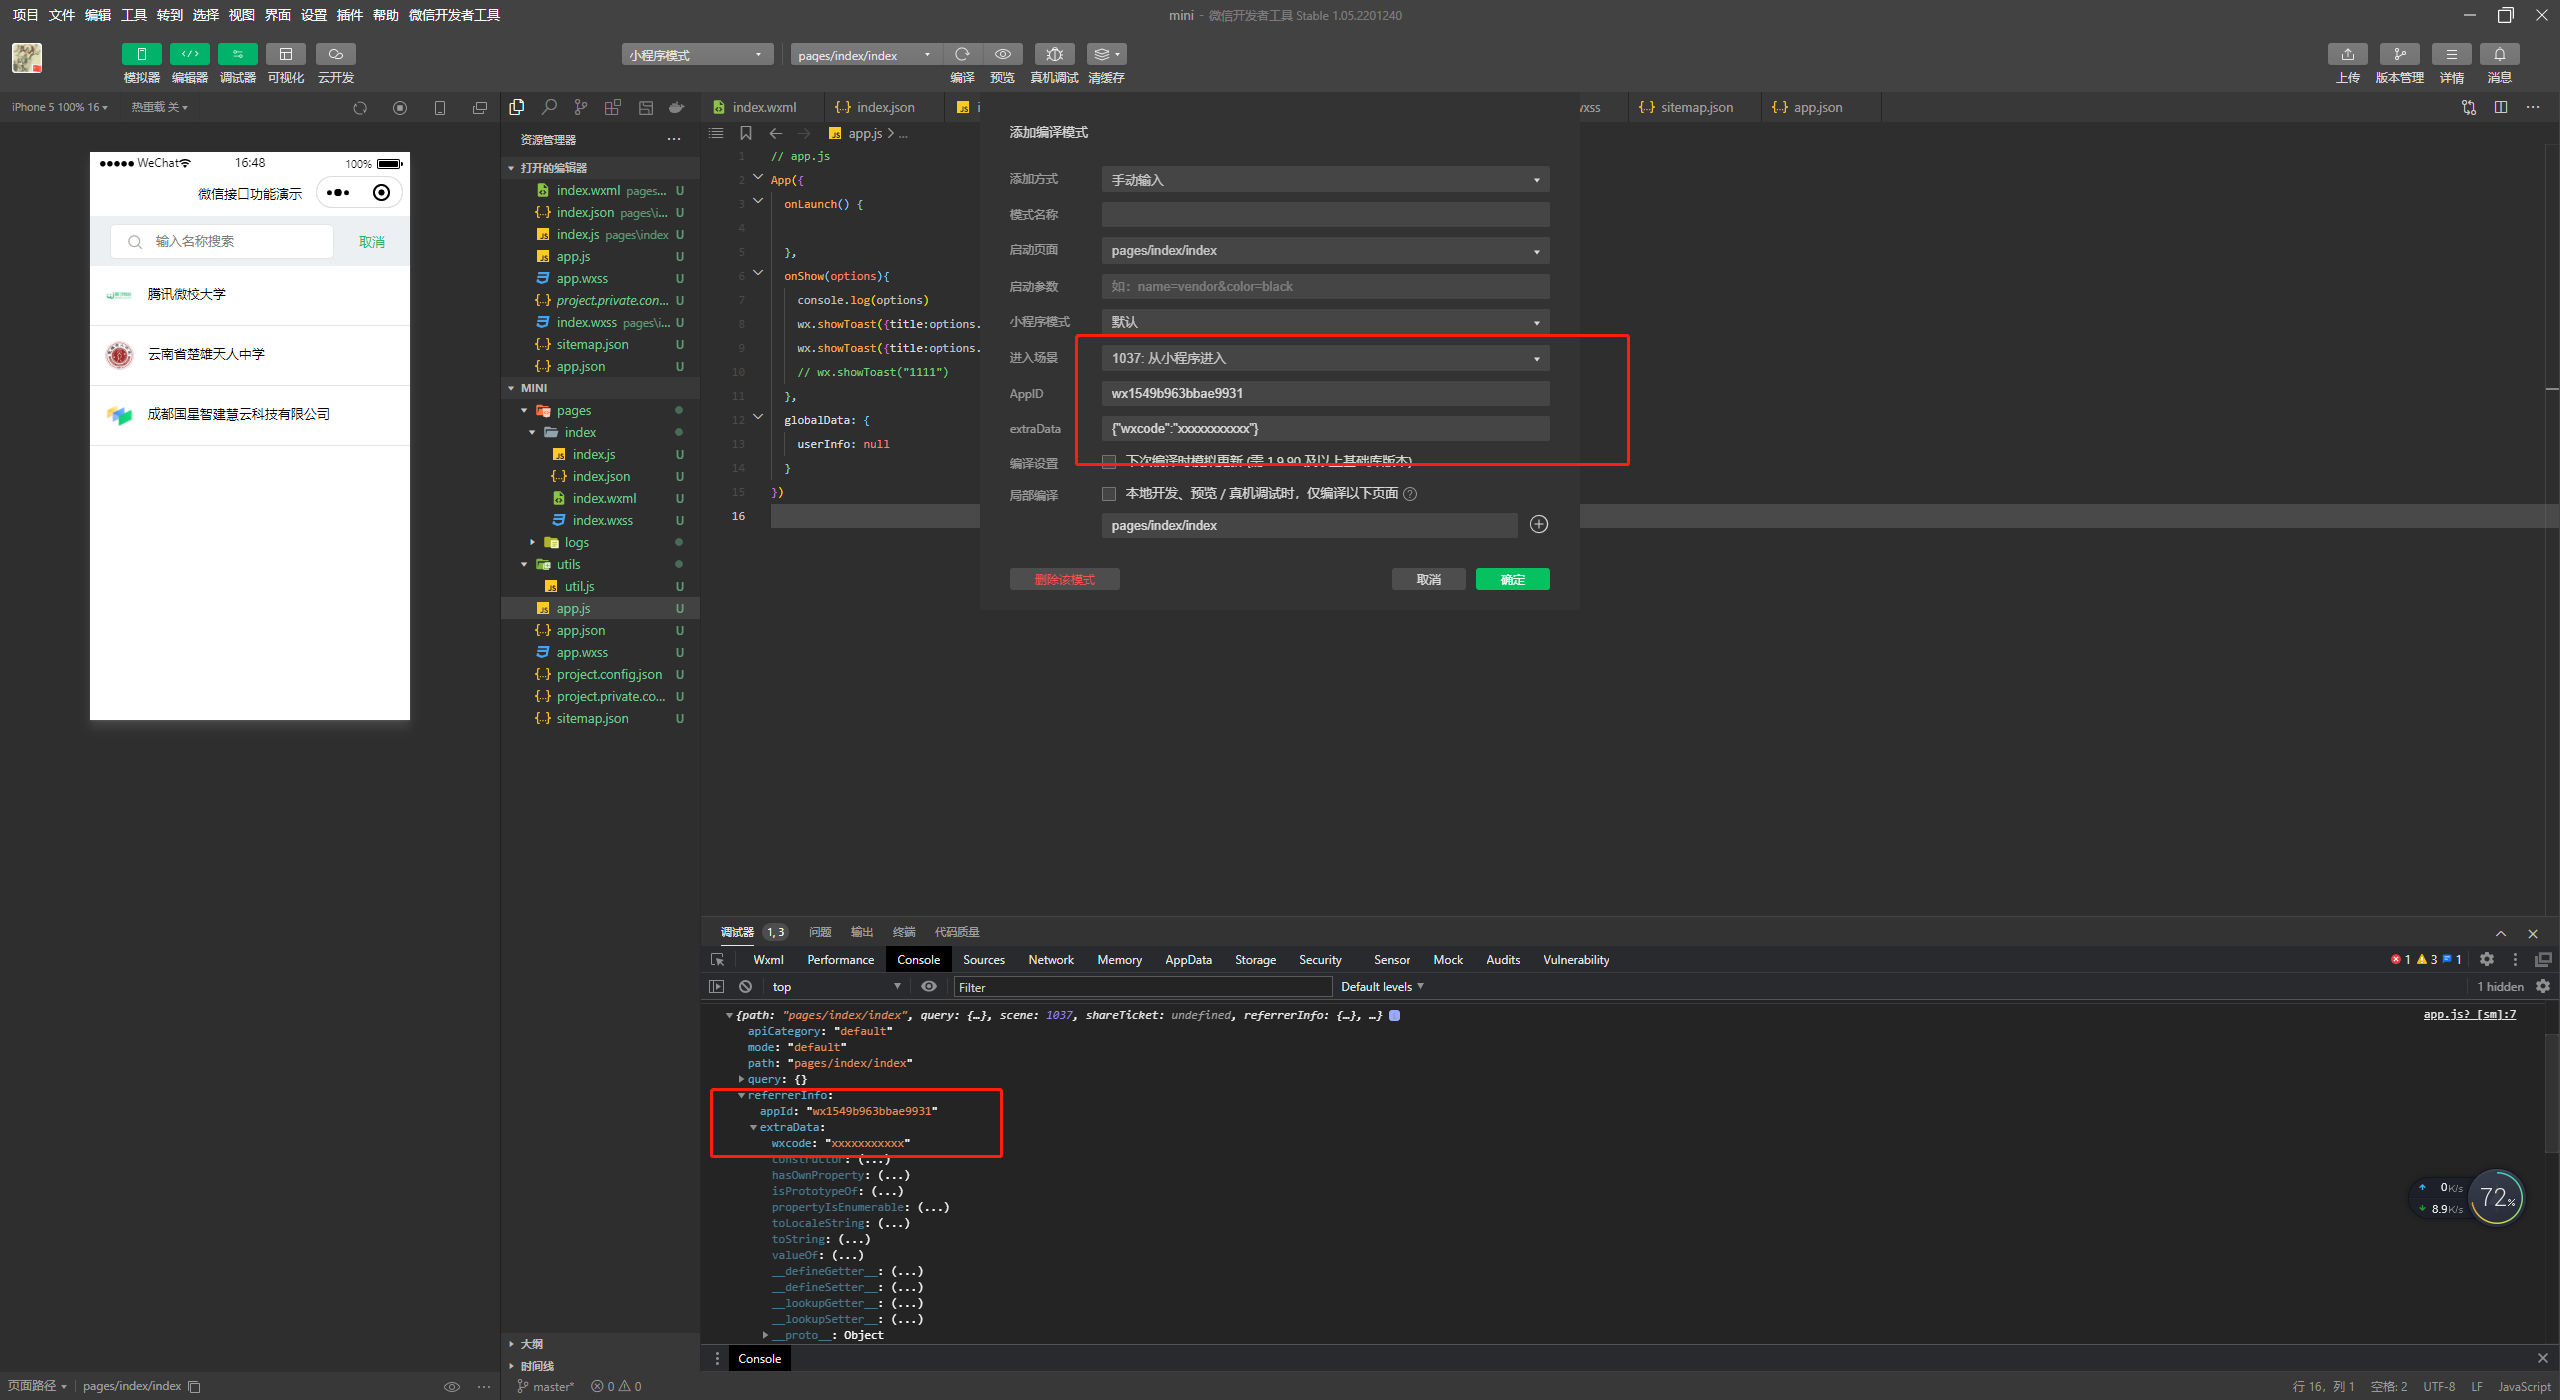Click the Upload icon button

click(2347, 54)
